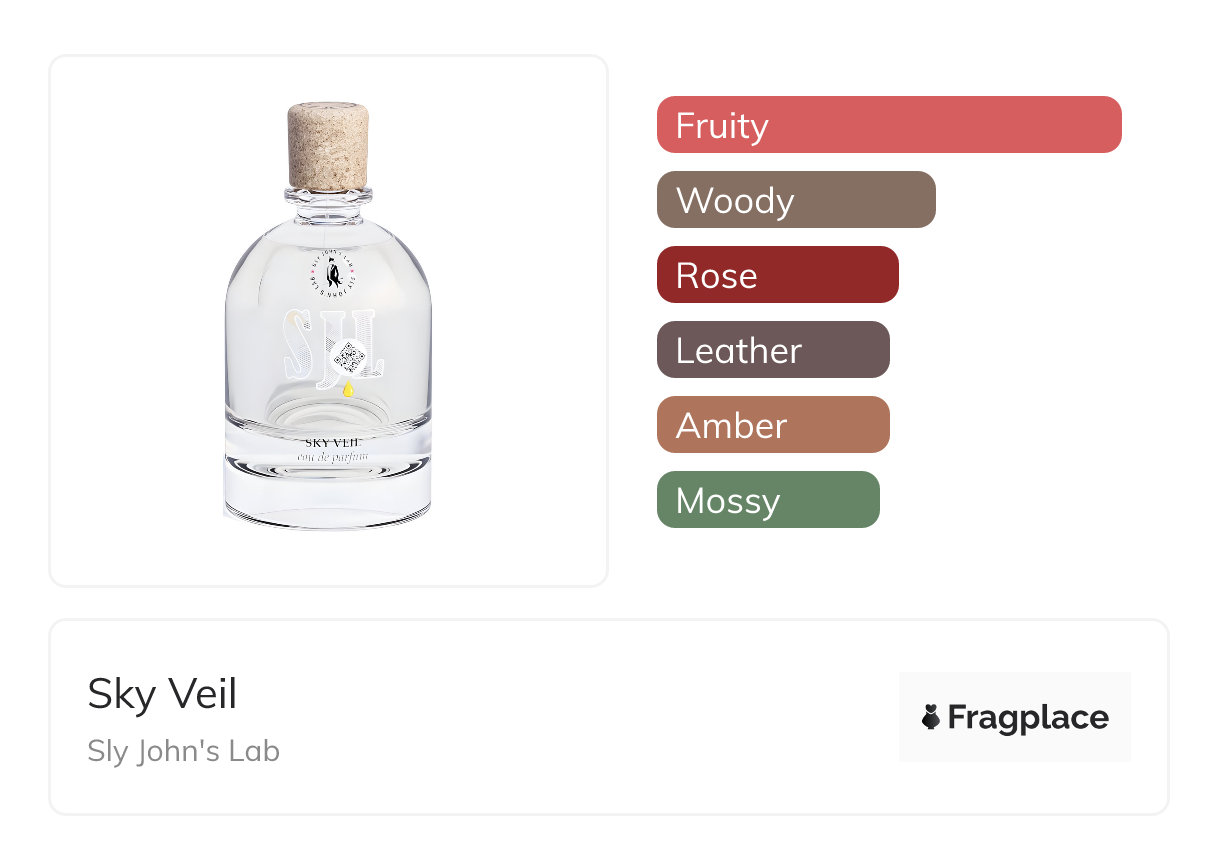Select the green Mossy accord bar
The image size is (1218, 864).
(x=767, y=500)
